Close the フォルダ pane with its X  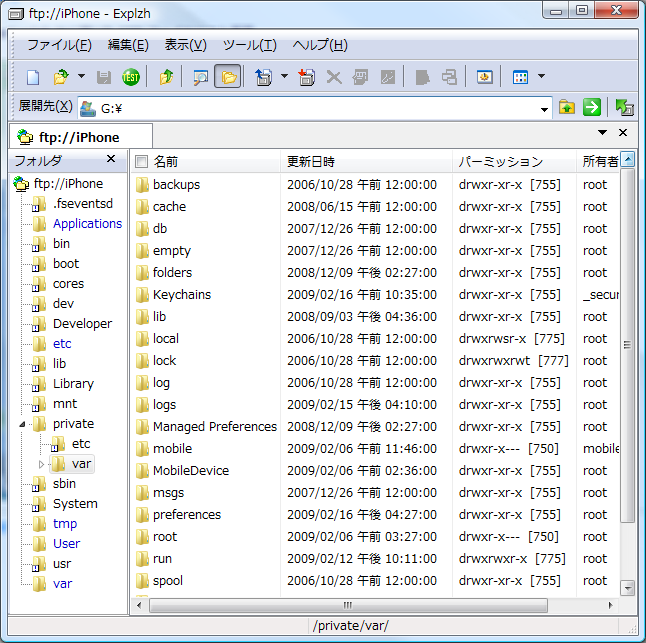pos(111,159)
